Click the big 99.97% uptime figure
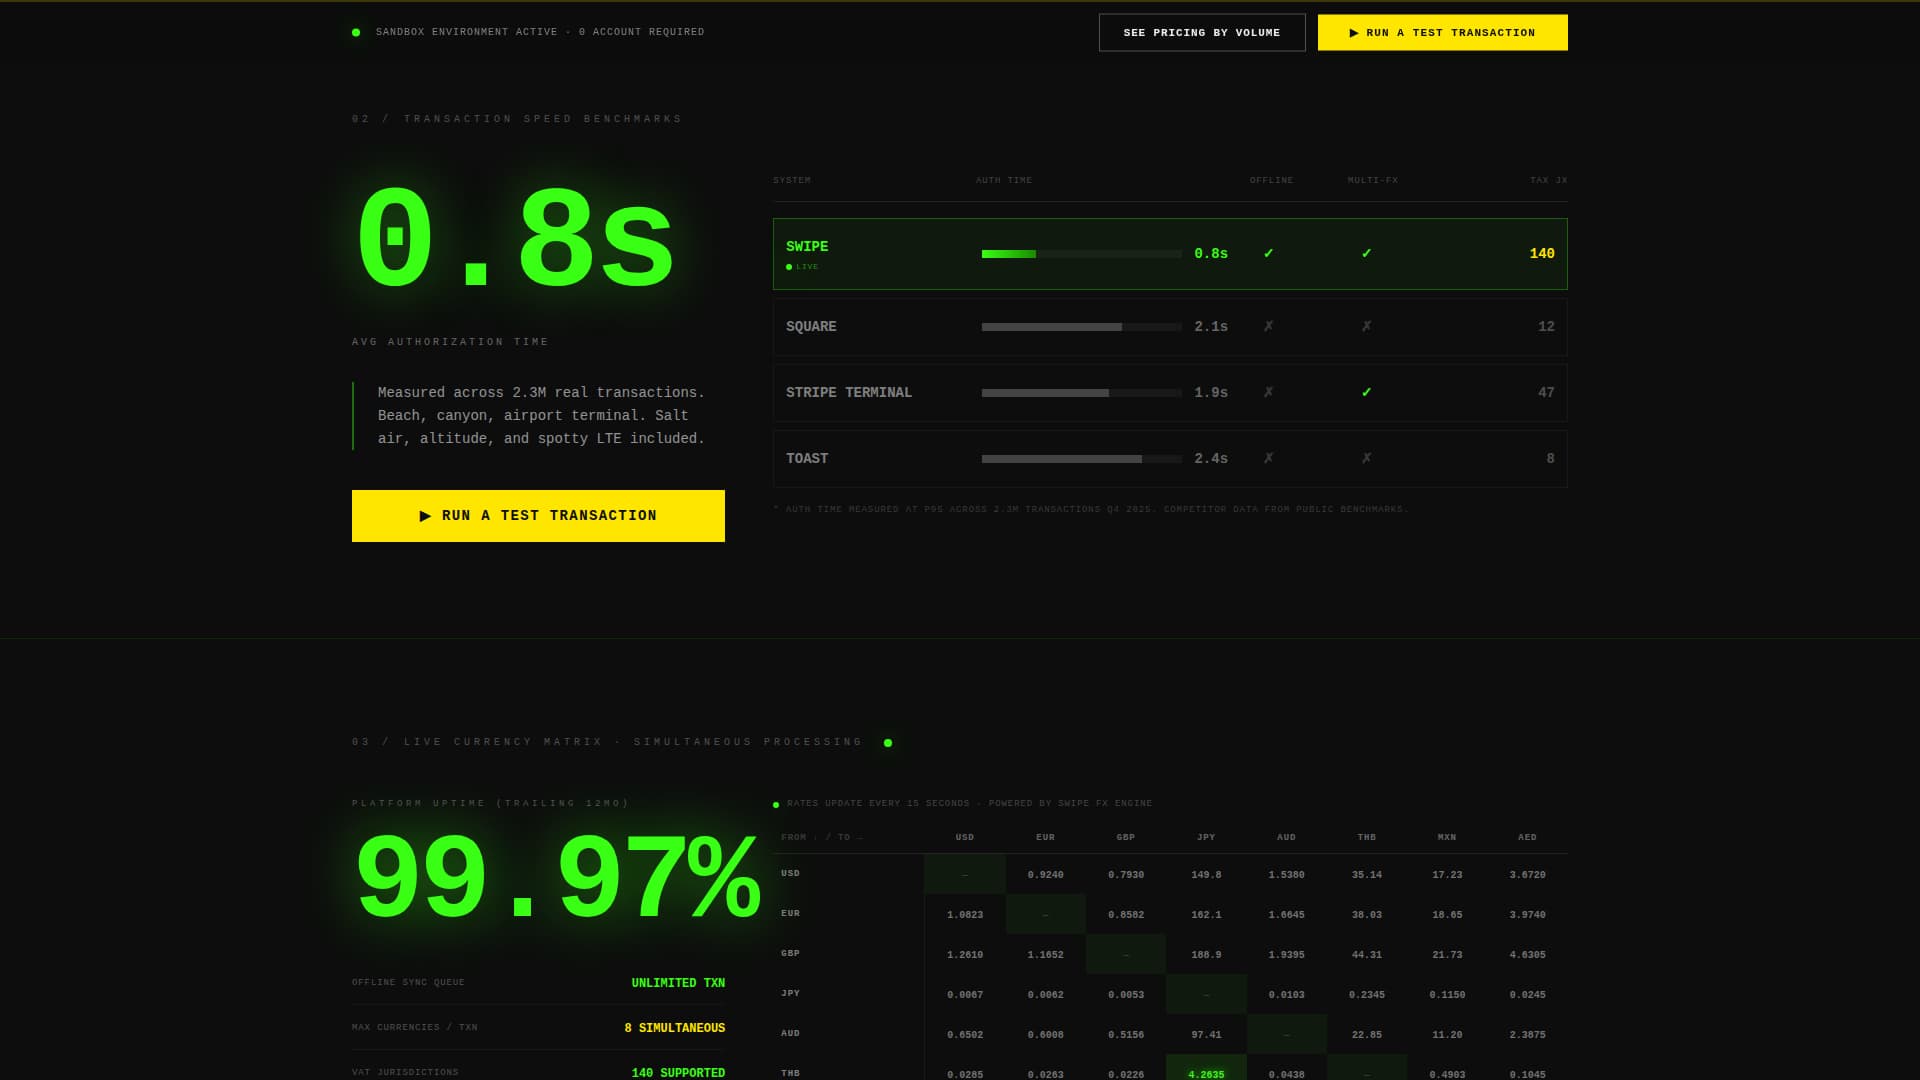The width and height of the screenshot is (1920, 1080). coord(556,879)
